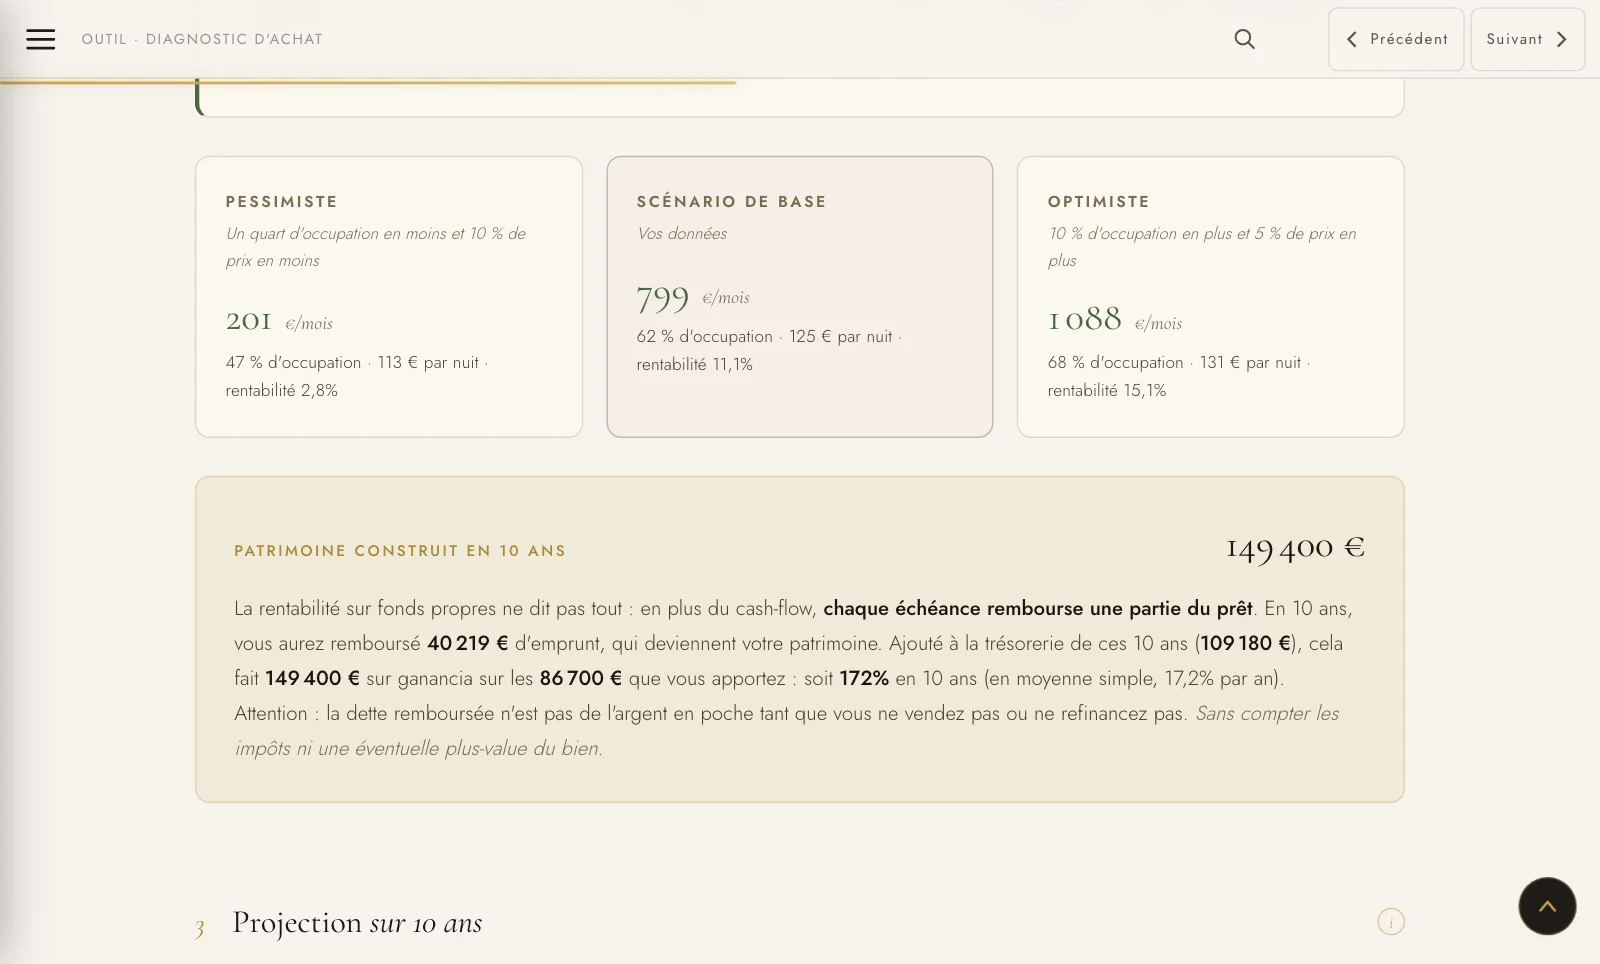Click the bold 86 700 € amount
1600x964 pixels.
pos(581,678)
